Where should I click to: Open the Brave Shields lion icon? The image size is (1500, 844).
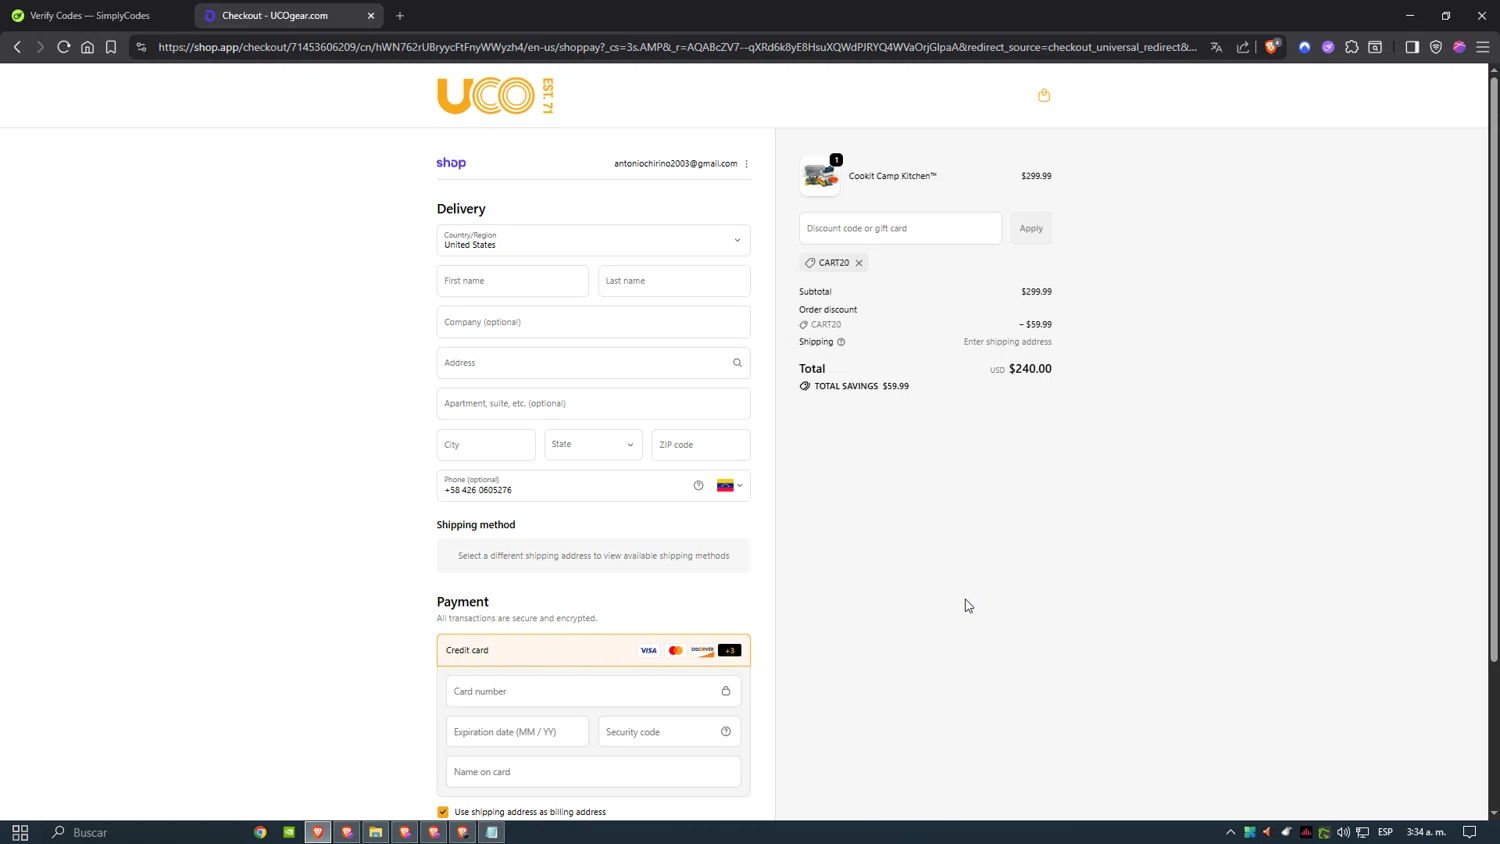[1272, 47]
